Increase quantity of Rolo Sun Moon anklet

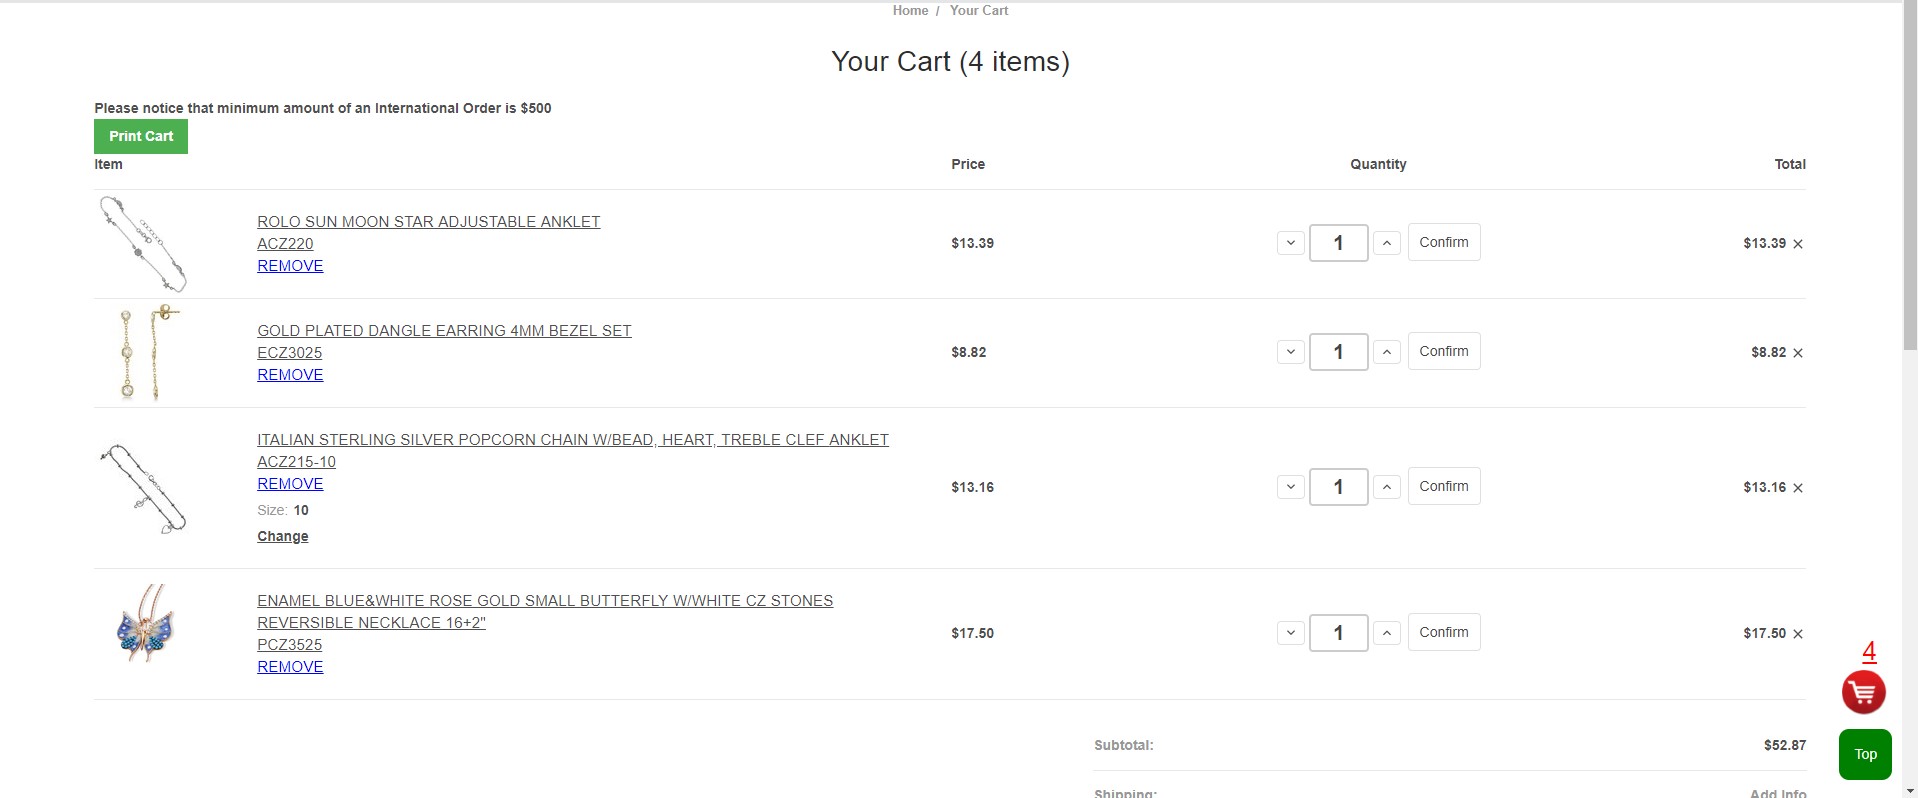click(x=1386, y=243)
